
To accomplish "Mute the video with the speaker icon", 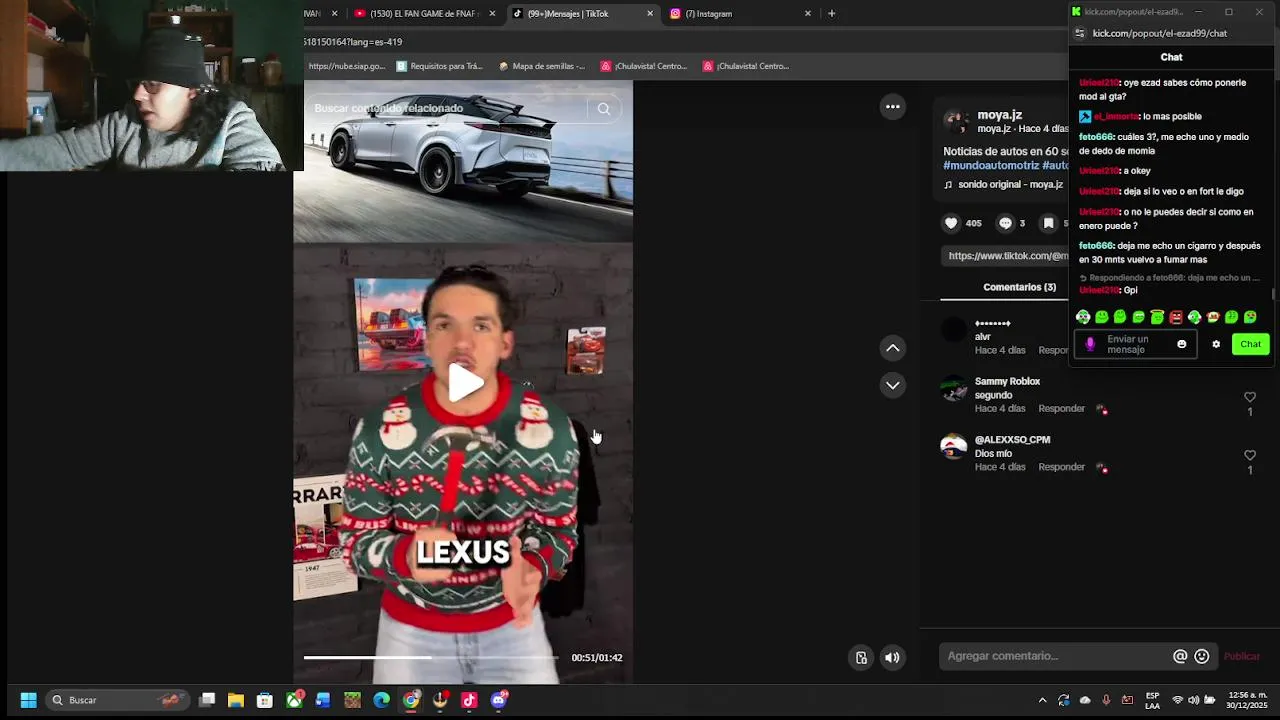I will [x=892, y=657].
